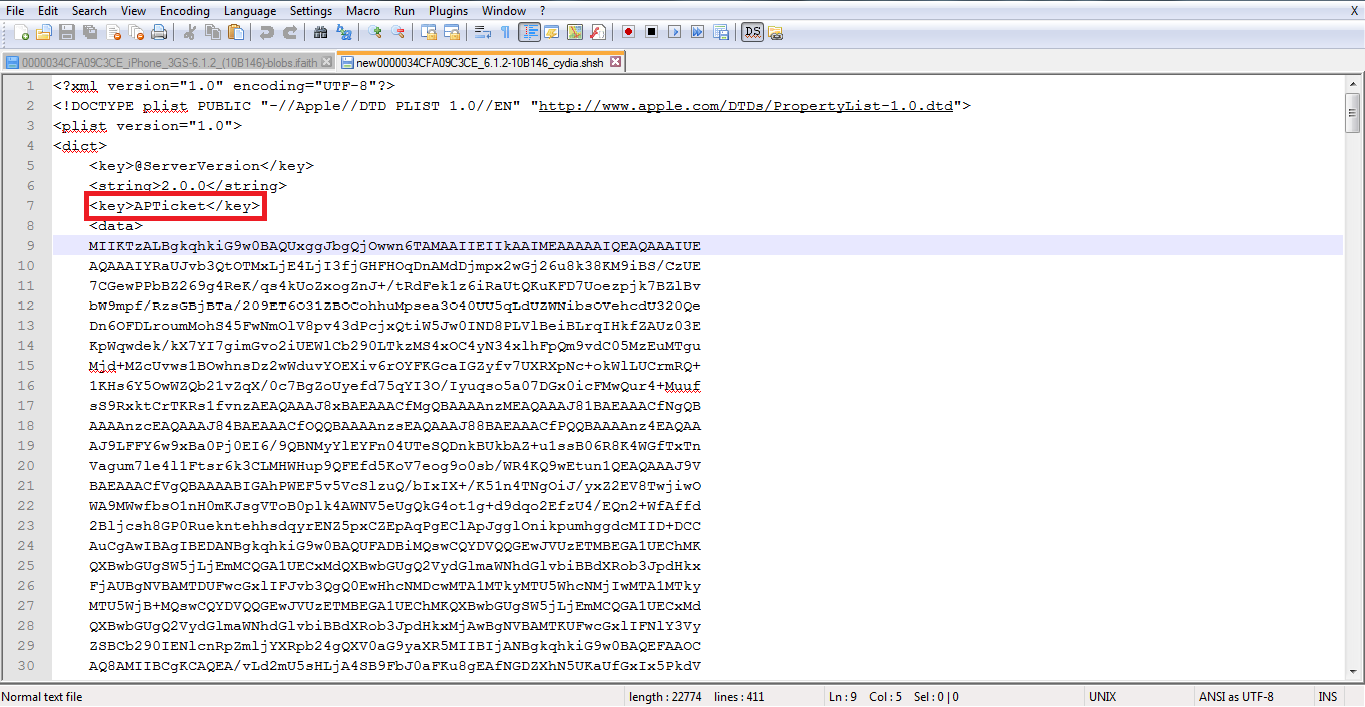The image size is (1365, 707).
Task: Click the opening data tag on line 8
Action: 116,225
